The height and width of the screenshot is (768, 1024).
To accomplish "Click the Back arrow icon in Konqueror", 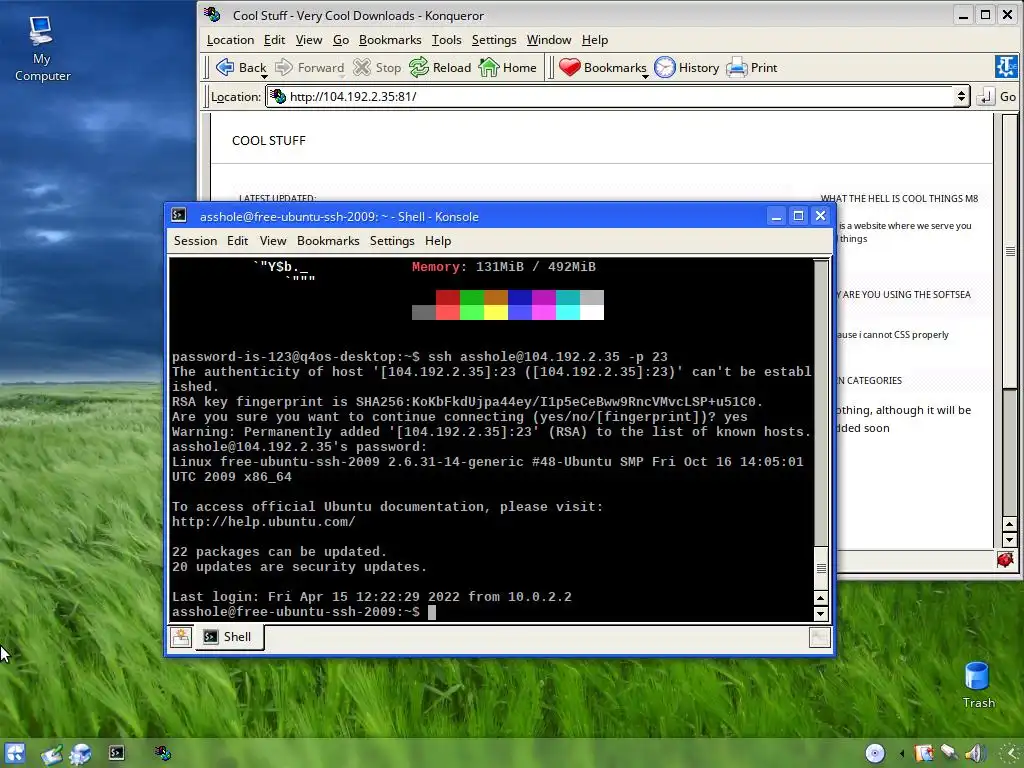I will [225, 67].
